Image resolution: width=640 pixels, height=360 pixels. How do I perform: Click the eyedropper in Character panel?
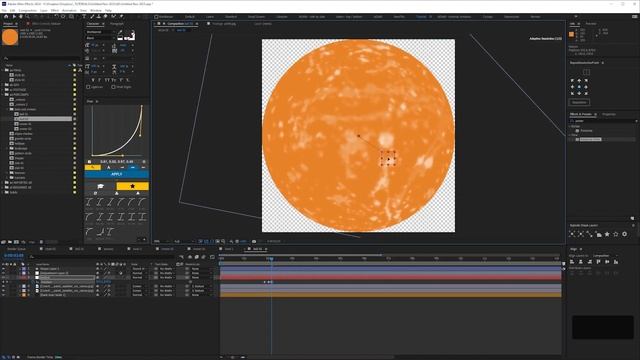tap(121, 32)
